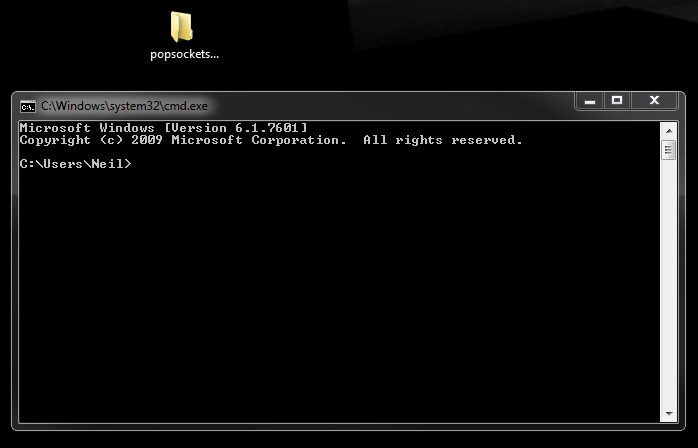Click the C:\Windows\system32\cmd.exe title text
The width and height of the screenshot is (698, 448).
[x=124, y=106]
